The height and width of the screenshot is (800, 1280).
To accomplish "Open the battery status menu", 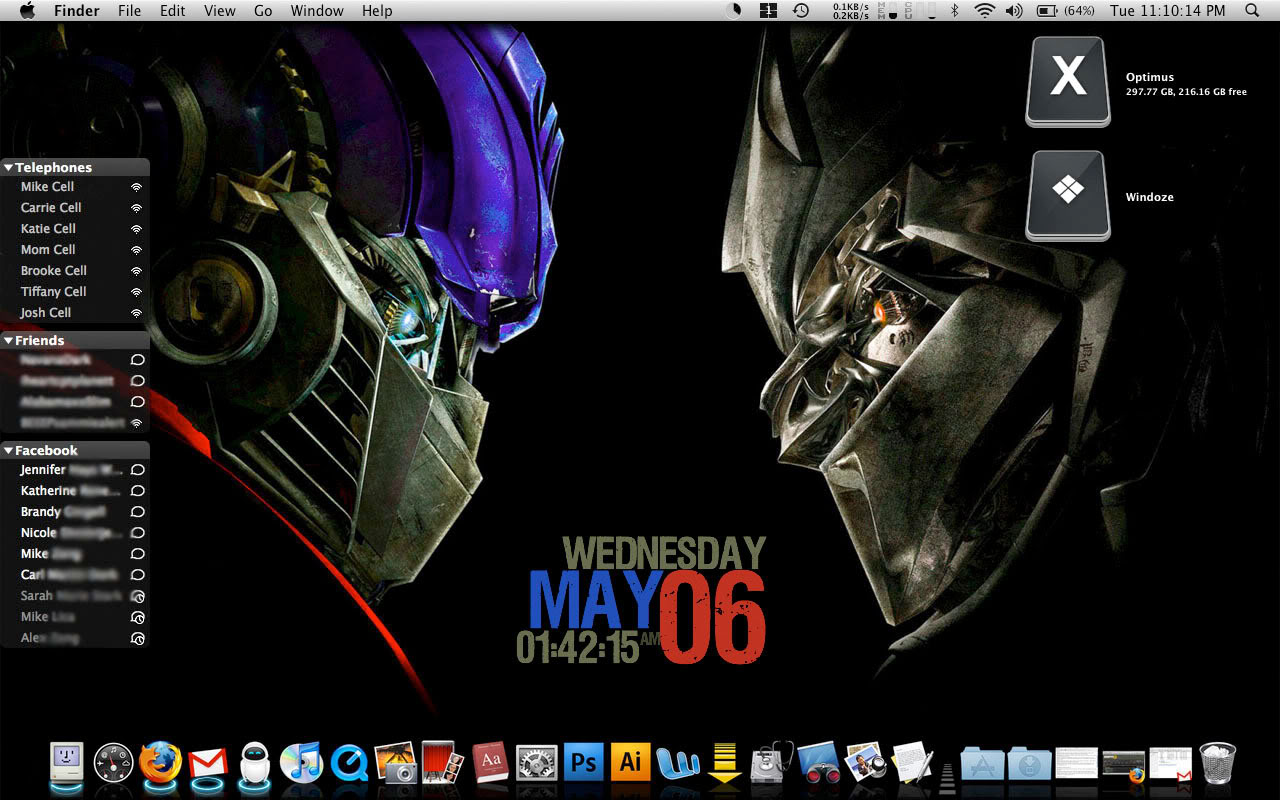I will 1065,10.
